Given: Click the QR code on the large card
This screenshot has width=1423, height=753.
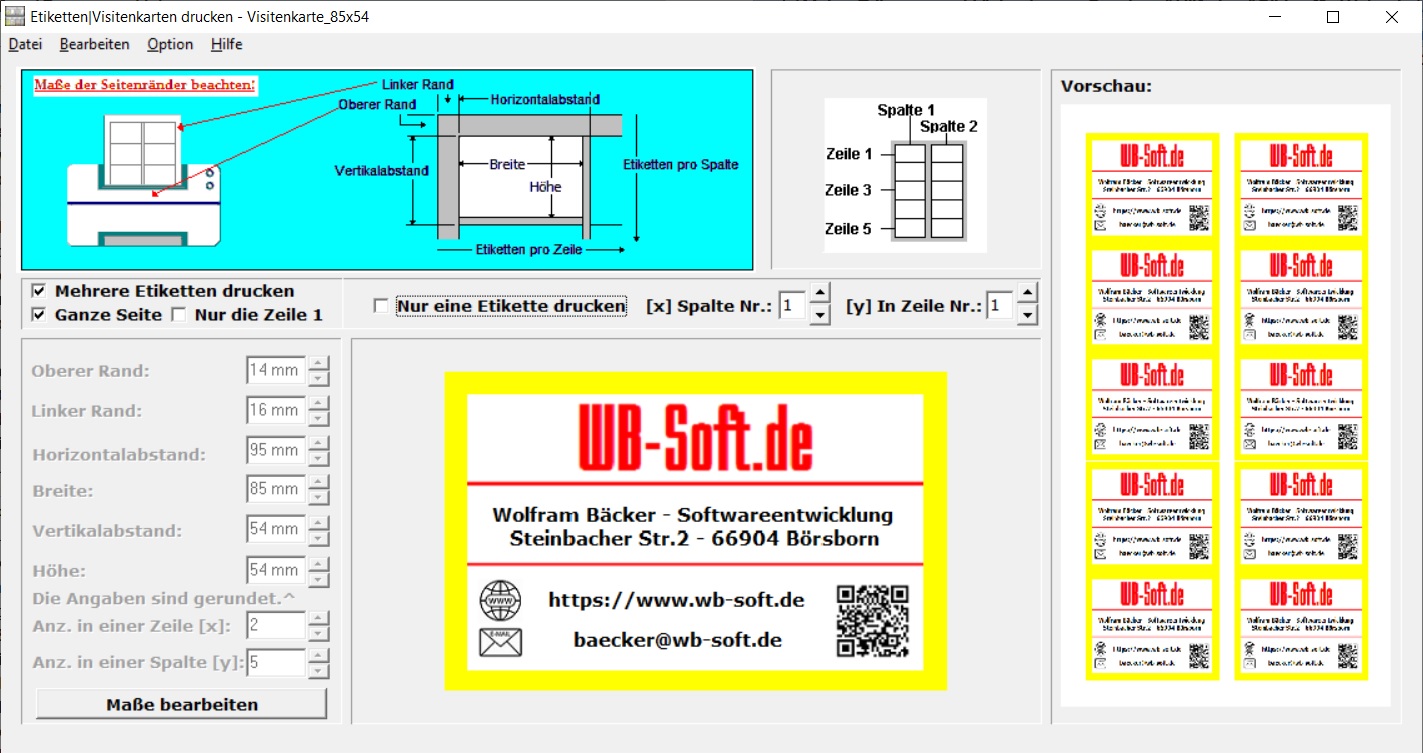Looking at the screenshot, I should (x=873, y=621).
